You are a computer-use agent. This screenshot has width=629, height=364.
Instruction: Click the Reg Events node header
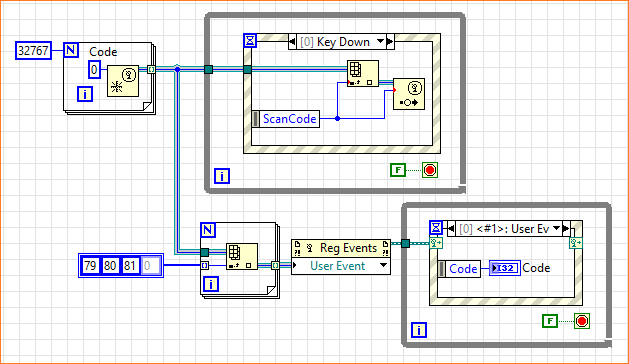[341, 248]
